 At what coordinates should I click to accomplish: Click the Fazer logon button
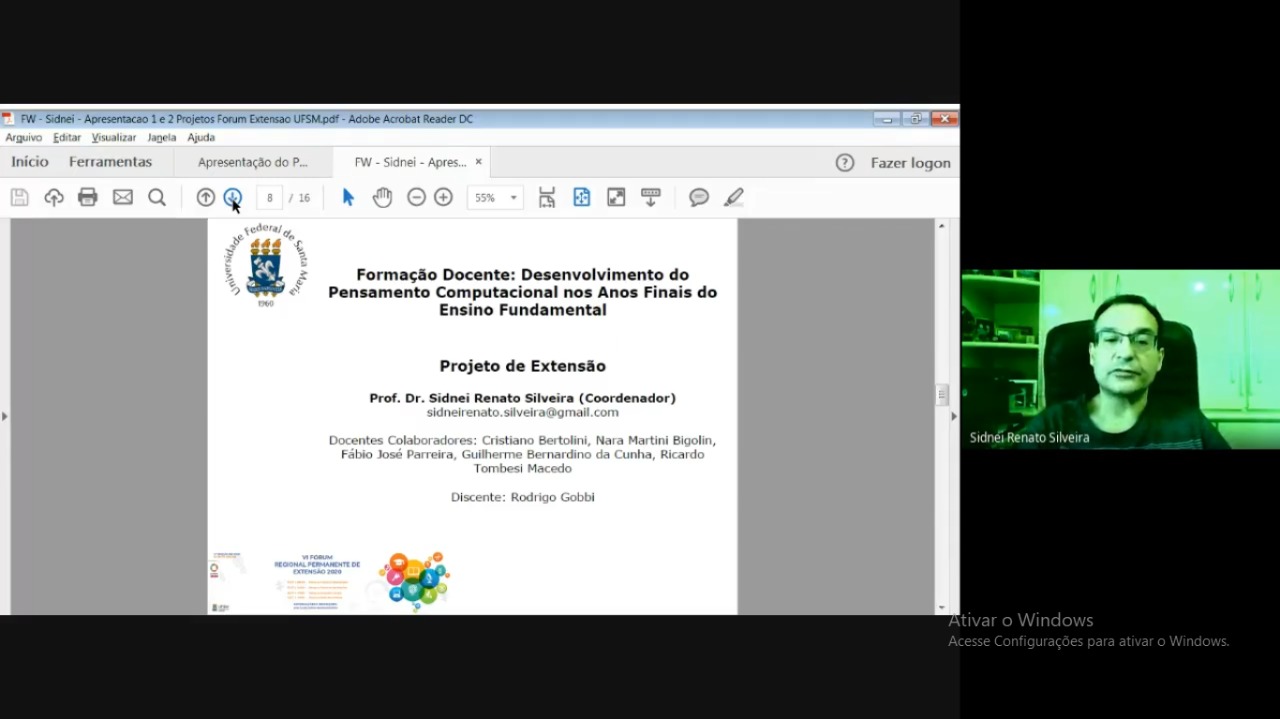pyautogui.click(x=910, y=163)
